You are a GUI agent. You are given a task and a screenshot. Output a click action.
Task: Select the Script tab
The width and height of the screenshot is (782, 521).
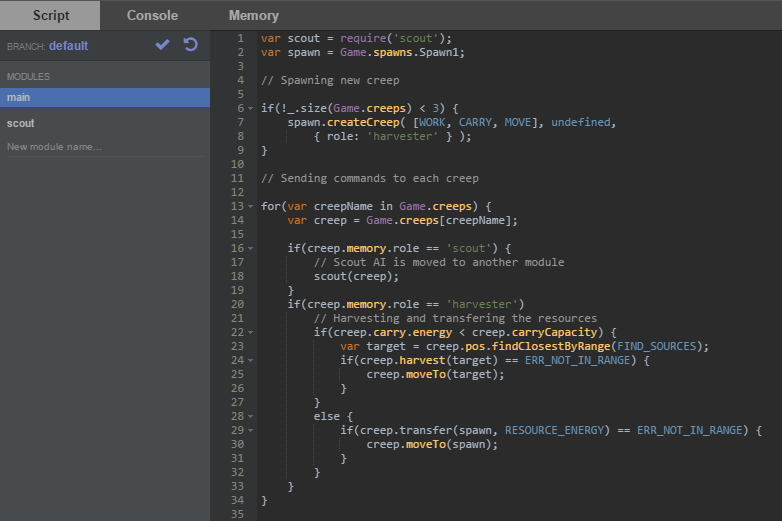(50, 15)
